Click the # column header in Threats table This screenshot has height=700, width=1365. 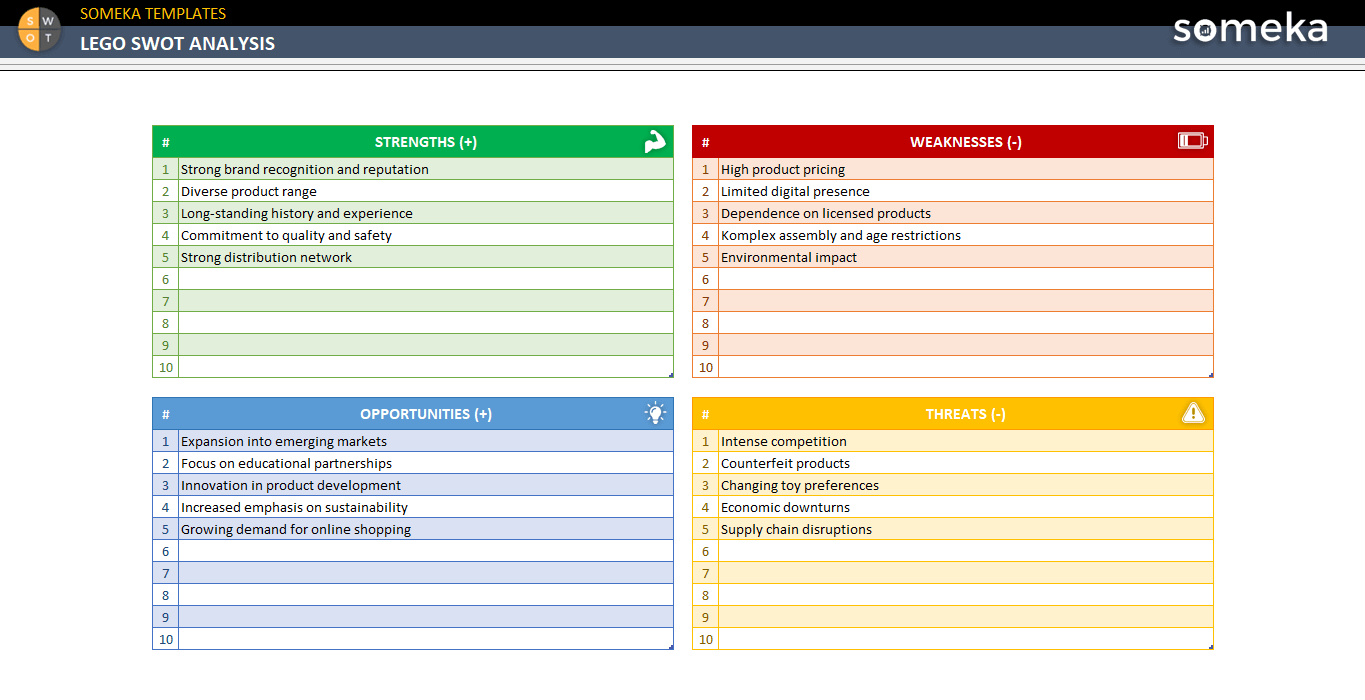tap(706, 414)
